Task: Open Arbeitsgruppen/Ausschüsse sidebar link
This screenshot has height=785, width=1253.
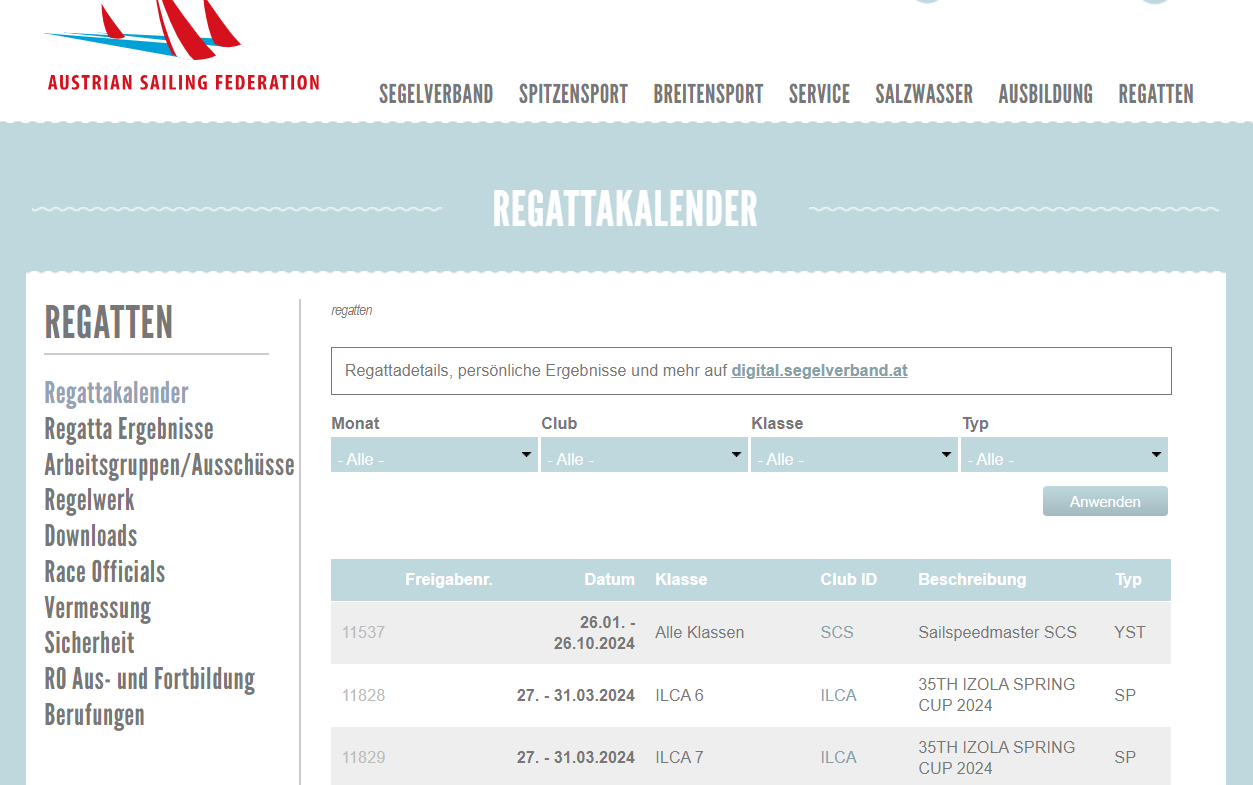Action: tap(169, 465)
